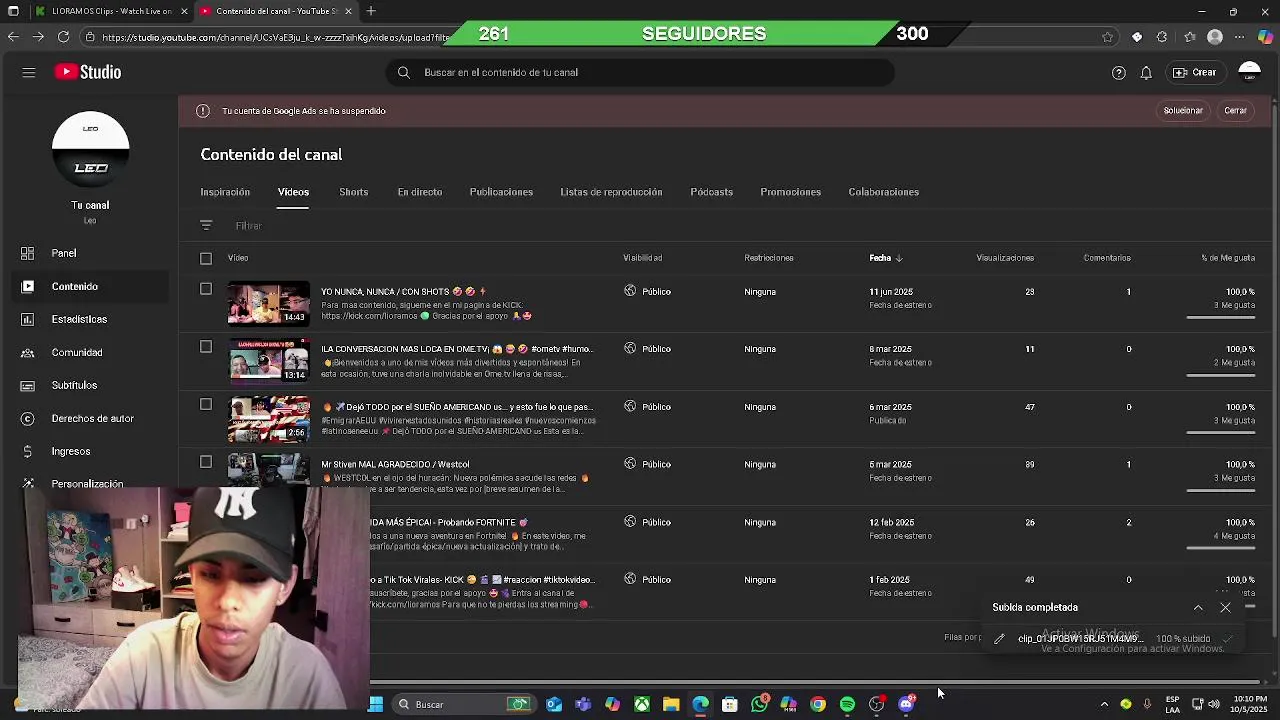Reload the page

click(63, 37)
